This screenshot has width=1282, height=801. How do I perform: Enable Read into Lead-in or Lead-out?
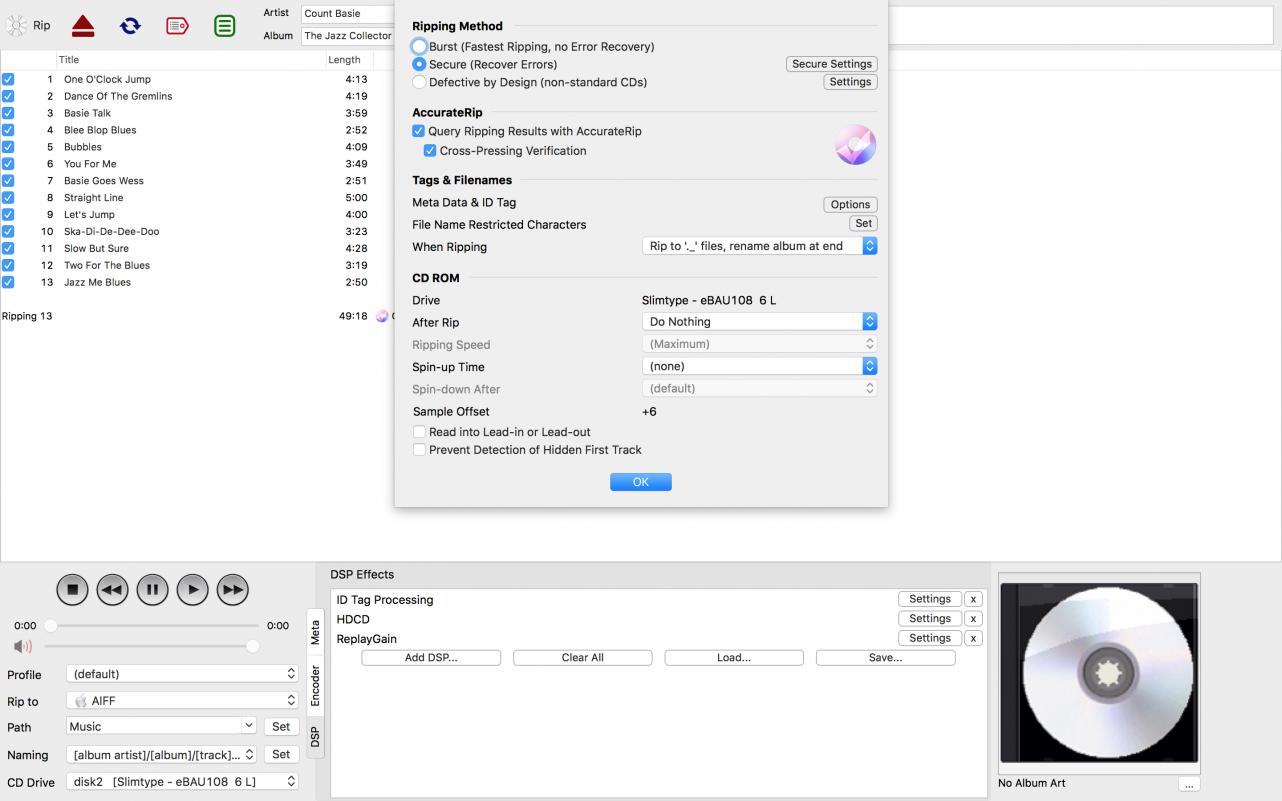click(x=420, y=432)
